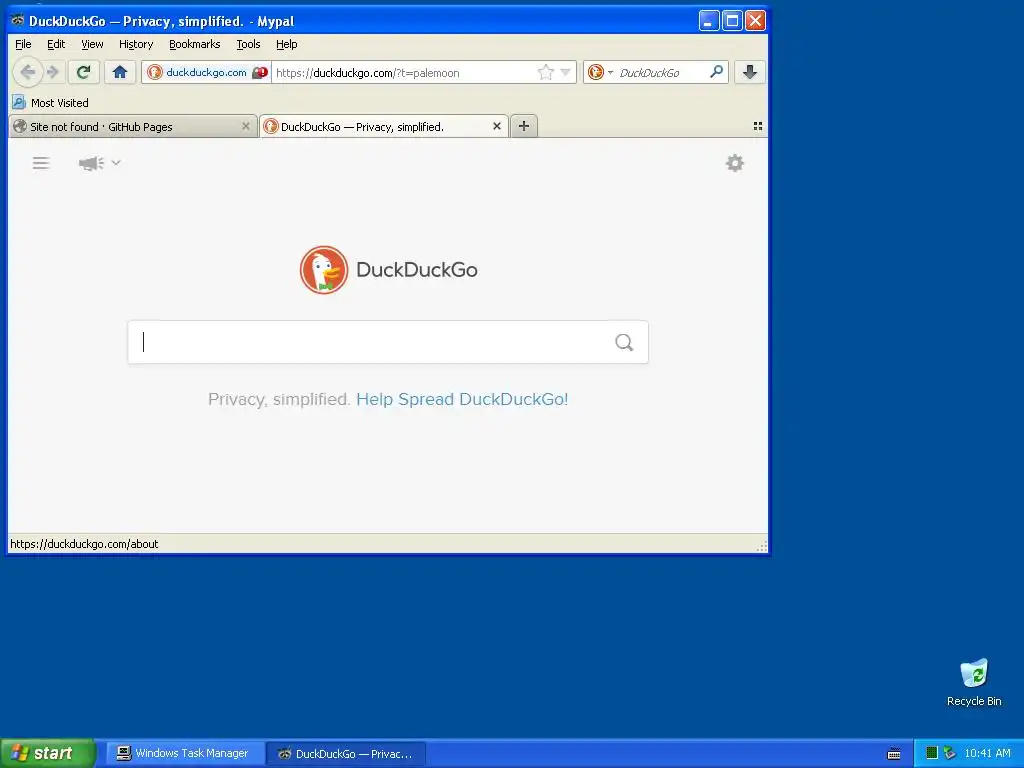Select the DuckDuckGo Privacy, simplified tab

click(x=383, y=126)
